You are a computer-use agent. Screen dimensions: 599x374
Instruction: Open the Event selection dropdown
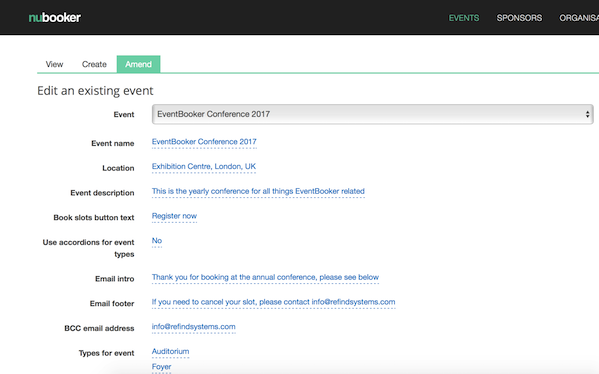click(x=372, y=114)
